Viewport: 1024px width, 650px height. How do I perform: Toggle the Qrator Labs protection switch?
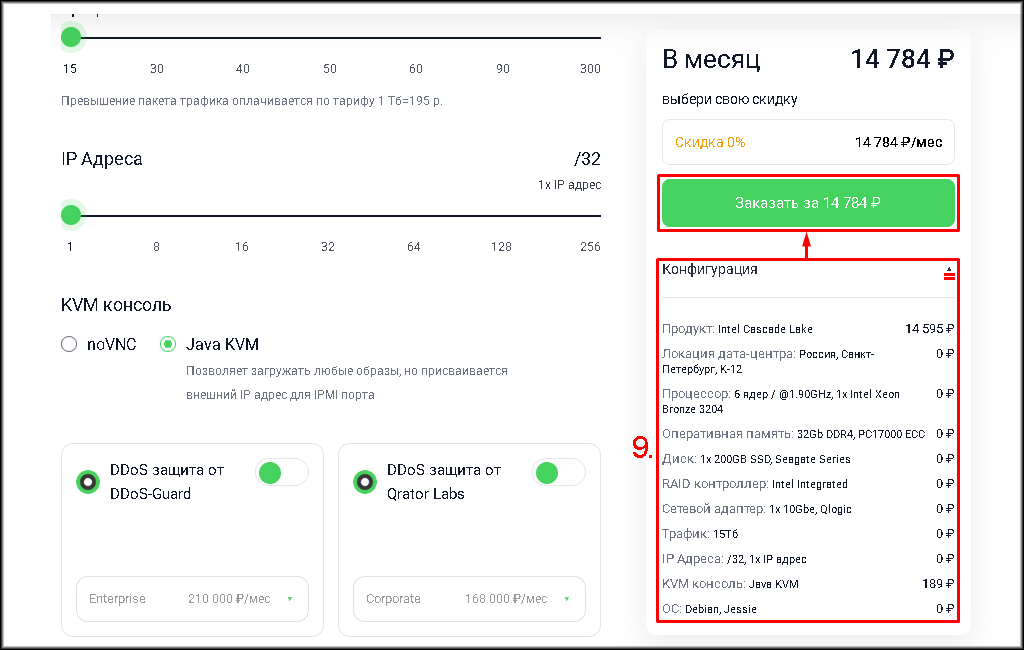click(x=558, y=473)
